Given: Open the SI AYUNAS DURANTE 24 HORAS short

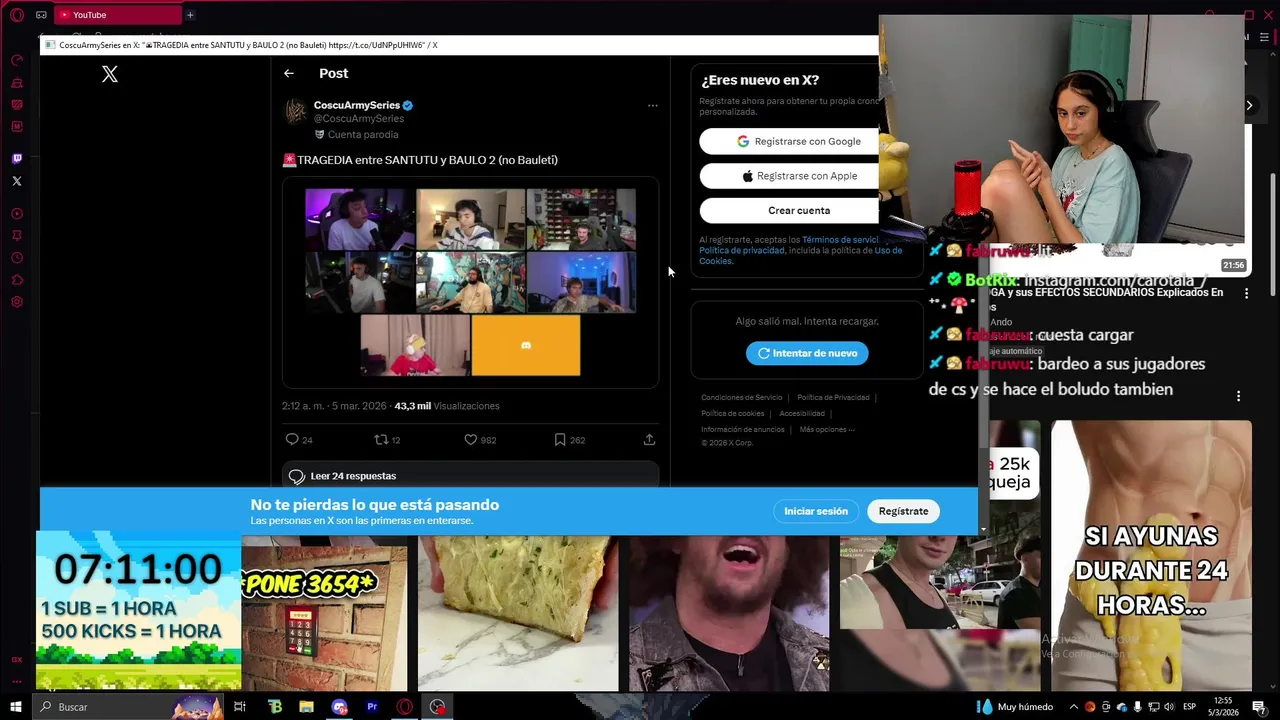Looking at the screenshot, I should click(x=1151, y=555).
